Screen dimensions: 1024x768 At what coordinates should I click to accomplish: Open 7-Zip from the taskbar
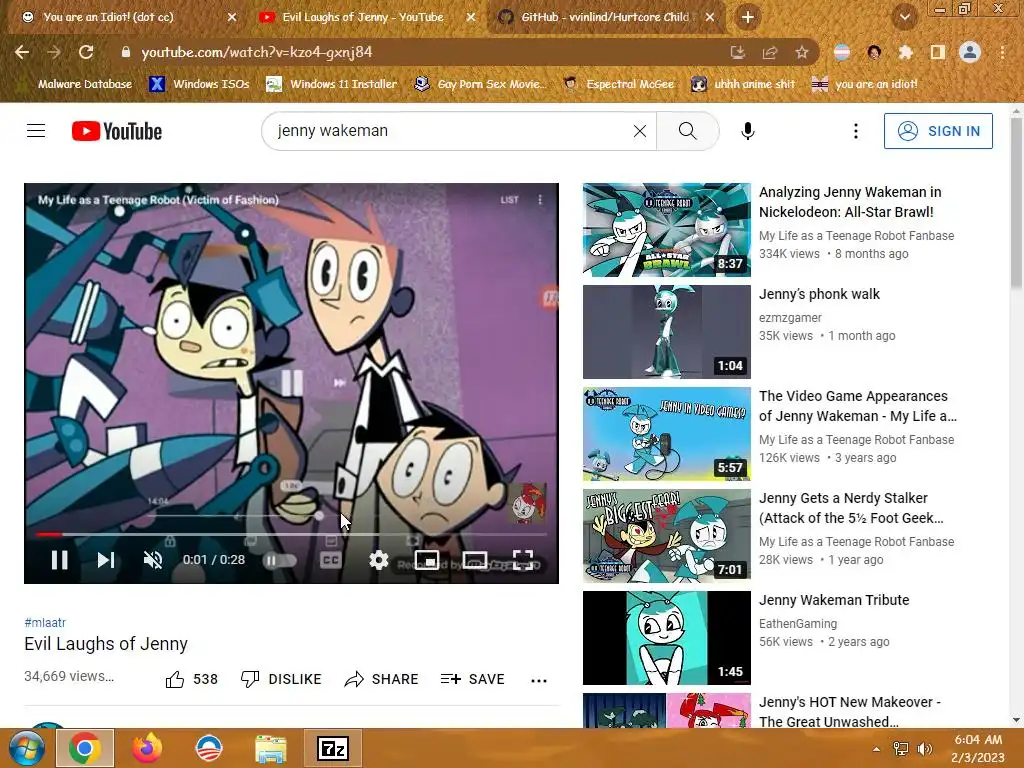click(x=332, y=748)
